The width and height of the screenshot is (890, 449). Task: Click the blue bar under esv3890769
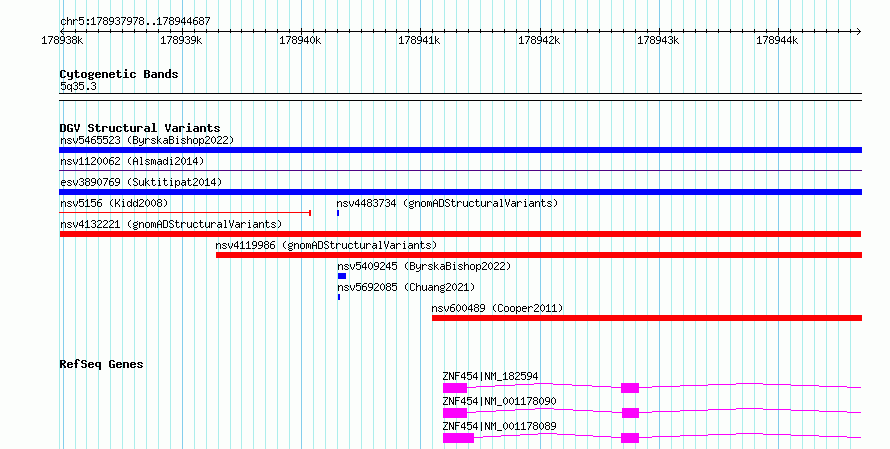click(460, 192)
